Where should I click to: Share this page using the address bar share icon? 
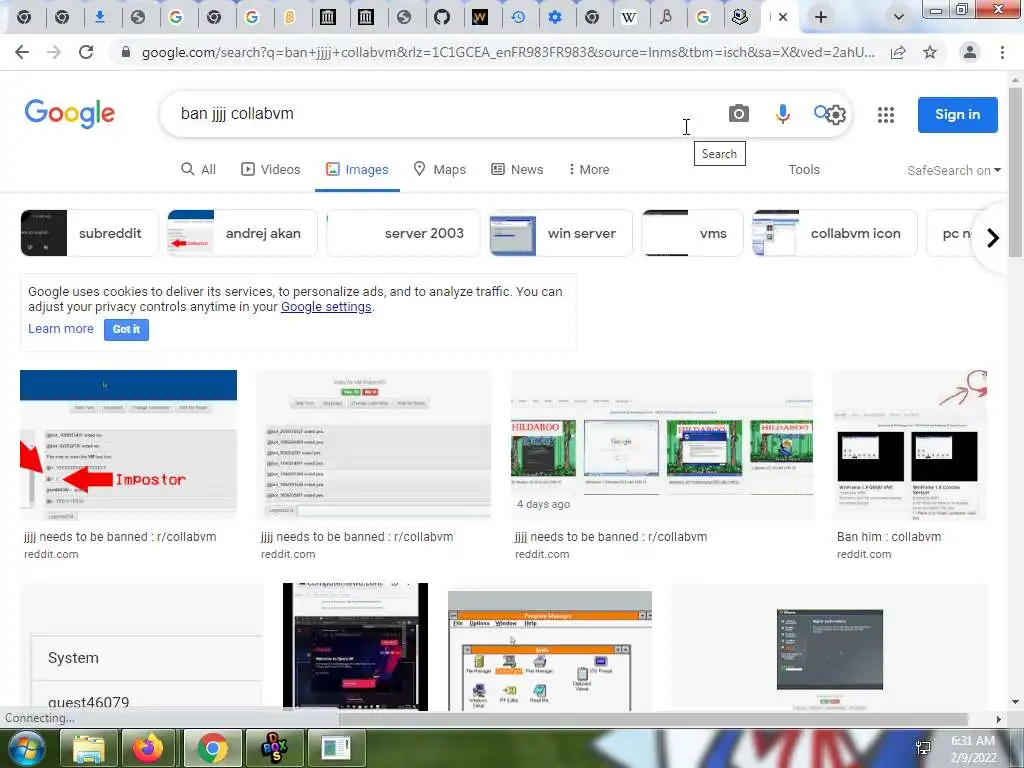tap(898, 52)
